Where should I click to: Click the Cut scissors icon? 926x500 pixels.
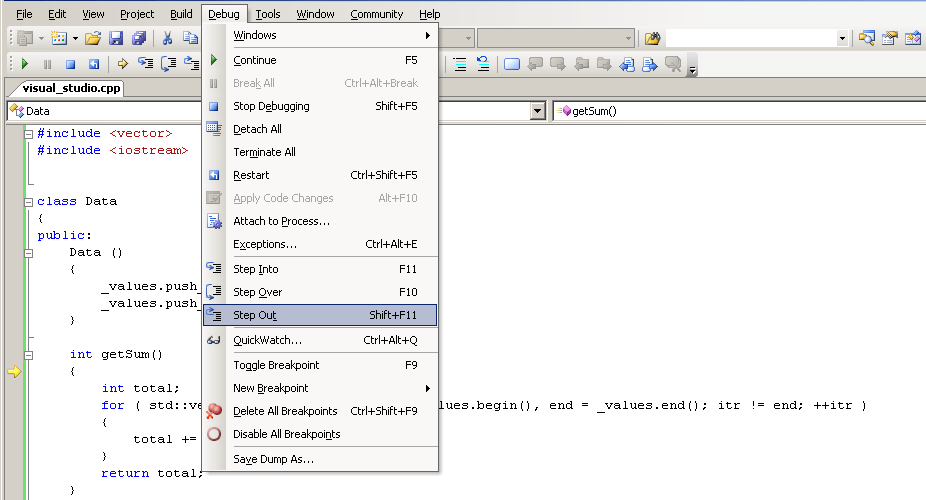[168, 38]
